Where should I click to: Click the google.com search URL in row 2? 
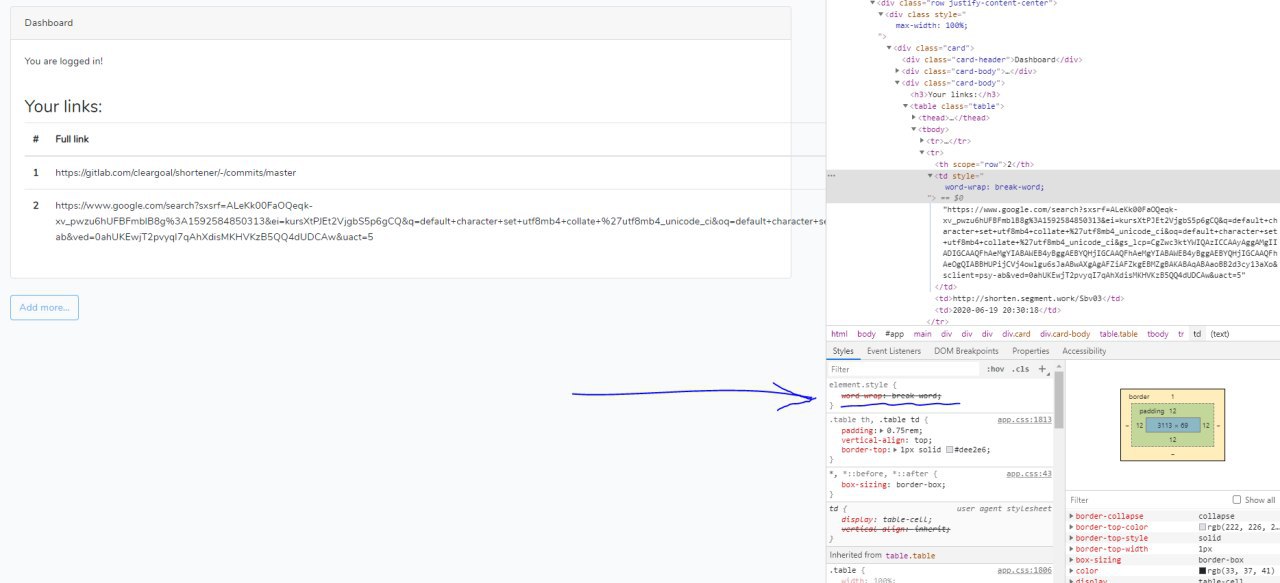(x=440, y=221)
